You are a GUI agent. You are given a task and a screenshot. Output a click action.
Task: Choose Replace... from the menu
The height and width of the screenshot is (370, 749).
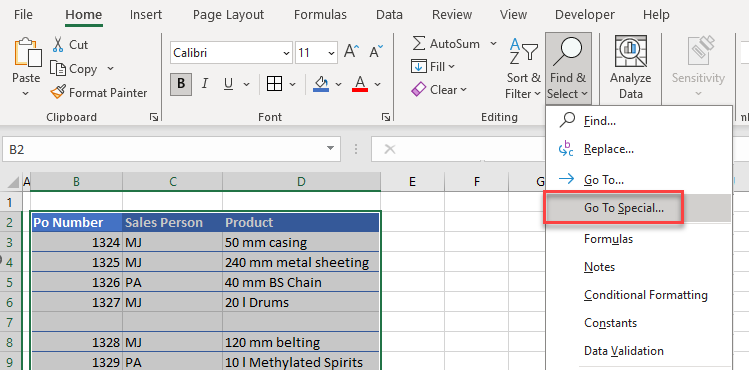638,149
